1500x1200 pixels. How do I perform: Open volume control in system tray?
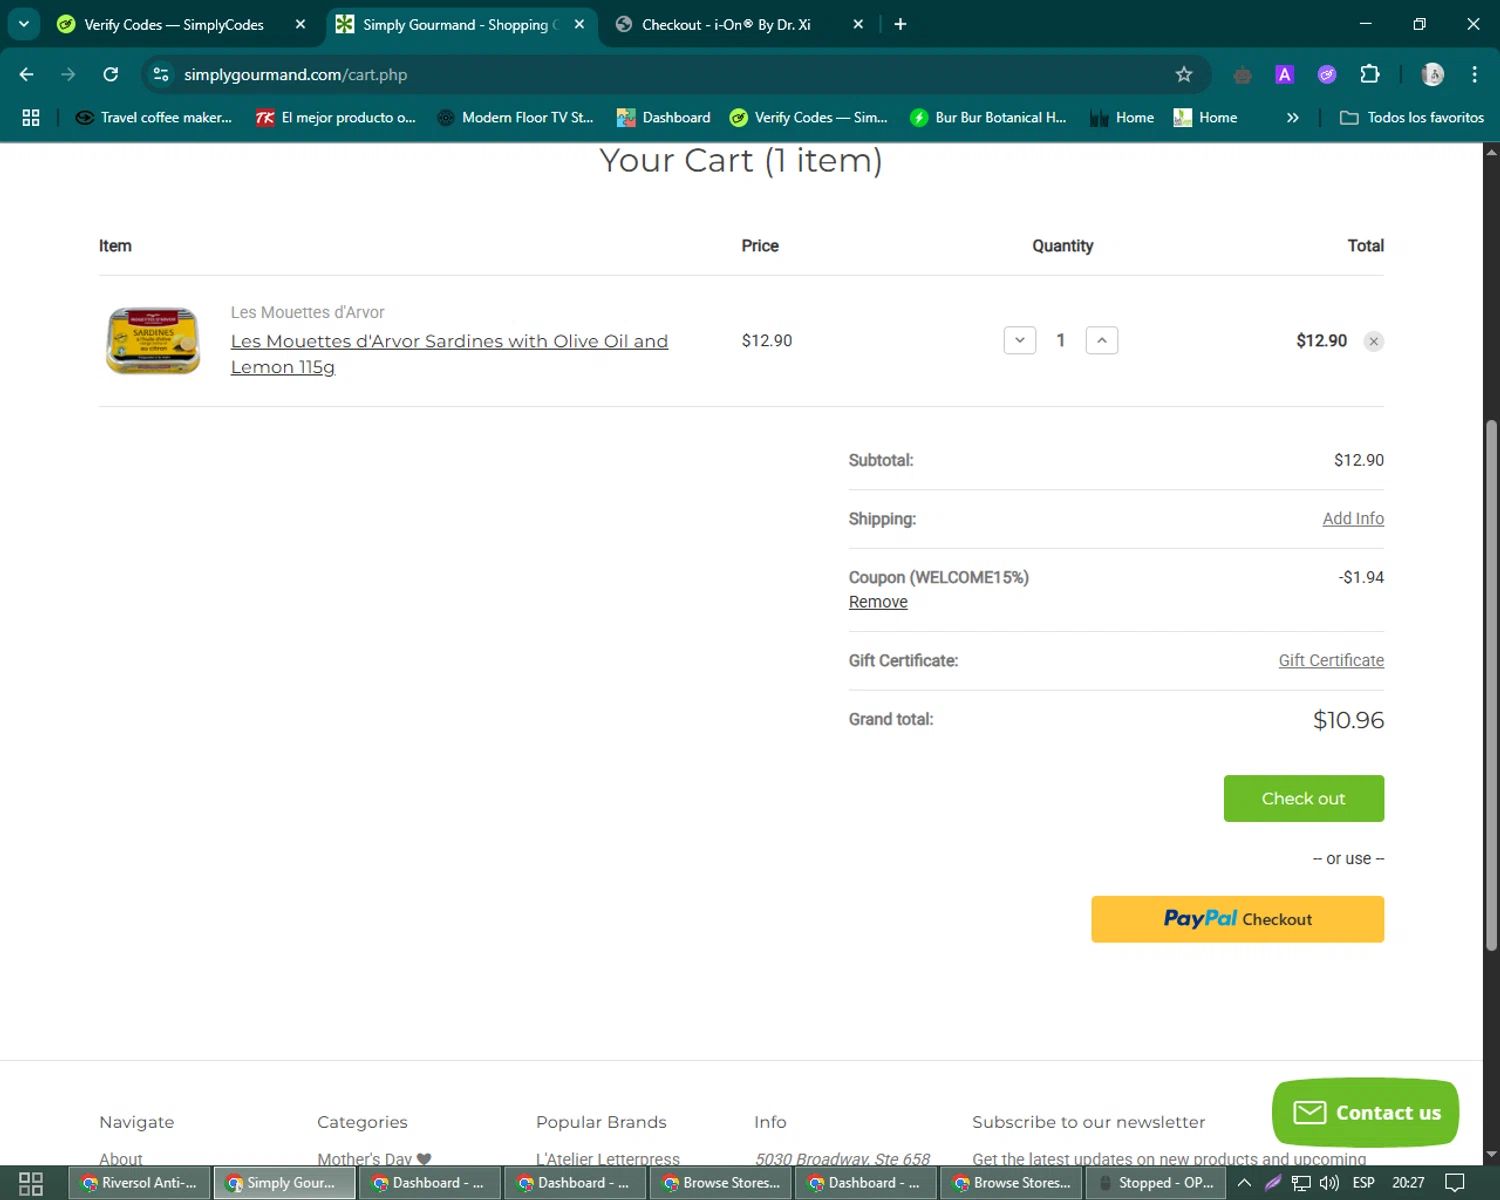1329,1183
